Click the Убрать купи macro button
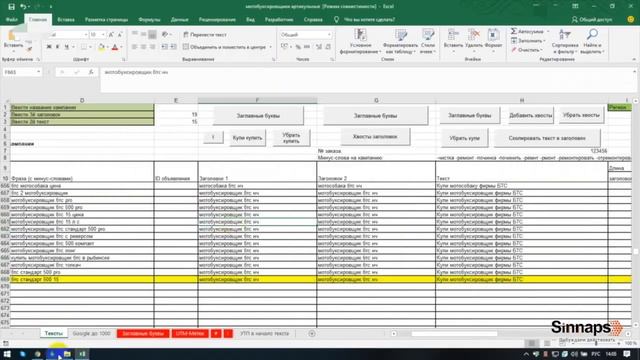This screenshot has height=360, width=640. click(464, 138)
